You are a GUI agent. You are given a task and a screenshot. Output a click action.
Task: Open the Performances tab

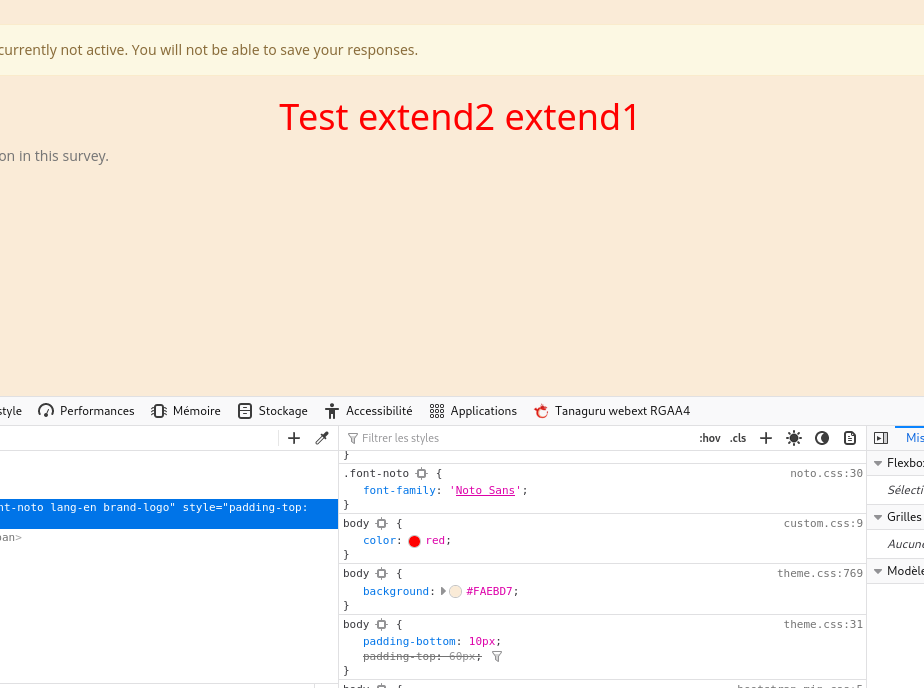pyautogui.click(x=86, y=411)
